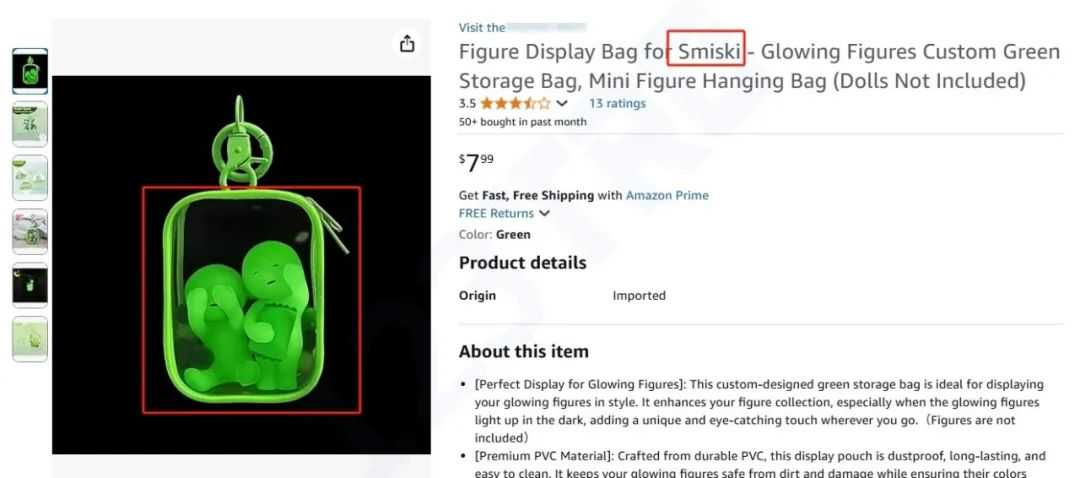The height and width of the screenshot is (478, 1080).
Task: Click the Color: Green label
Action: [495, 235]
